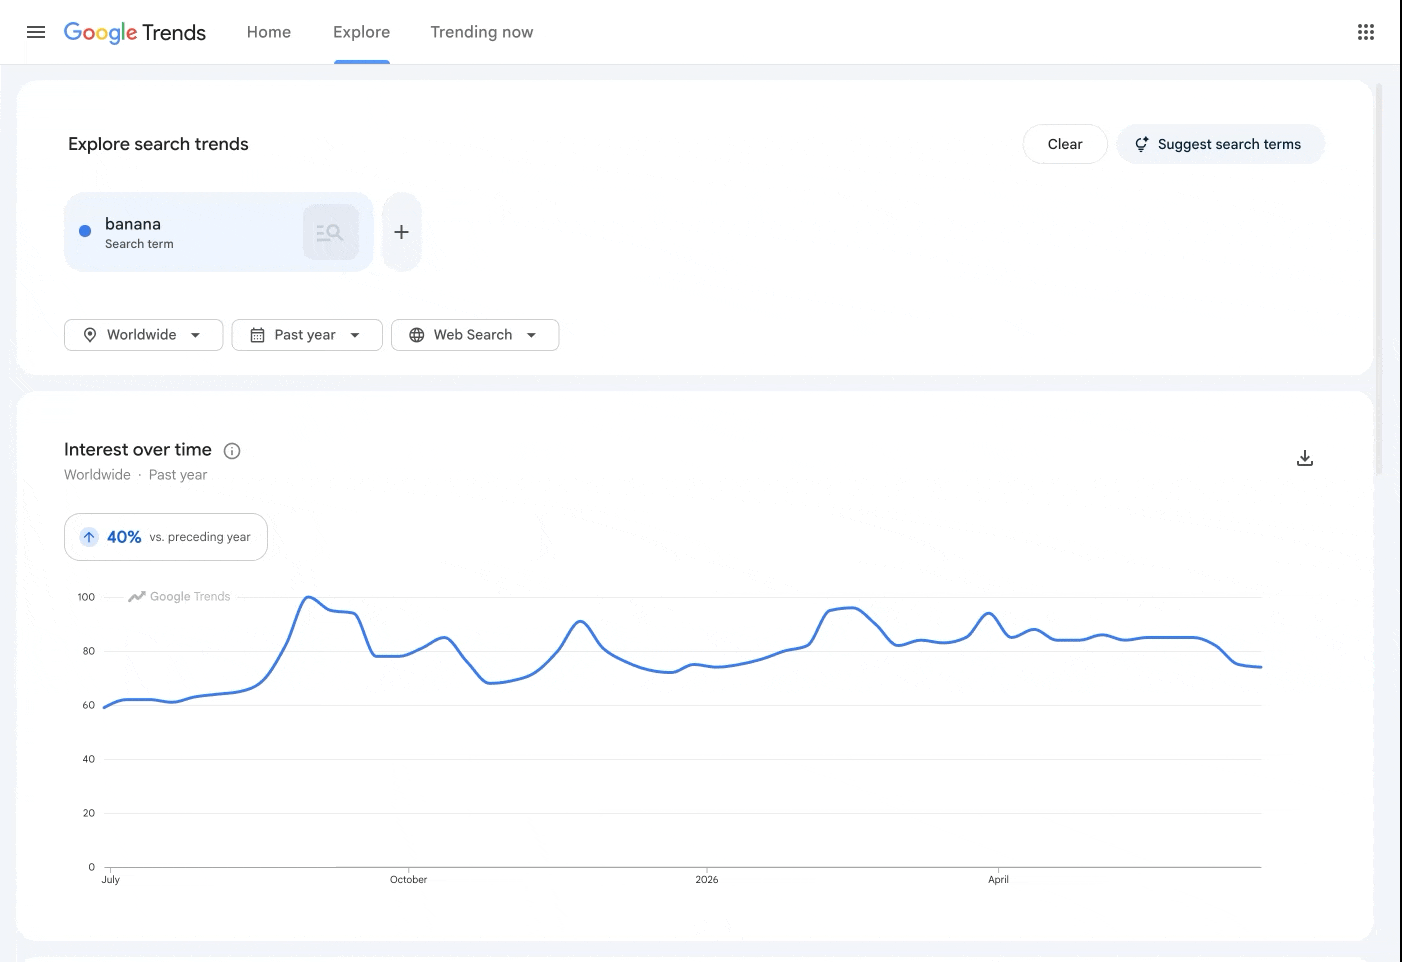The height and width of the screenshot is (962, 1402).
Task: Click the July axis label
Action: click(110, 880)
